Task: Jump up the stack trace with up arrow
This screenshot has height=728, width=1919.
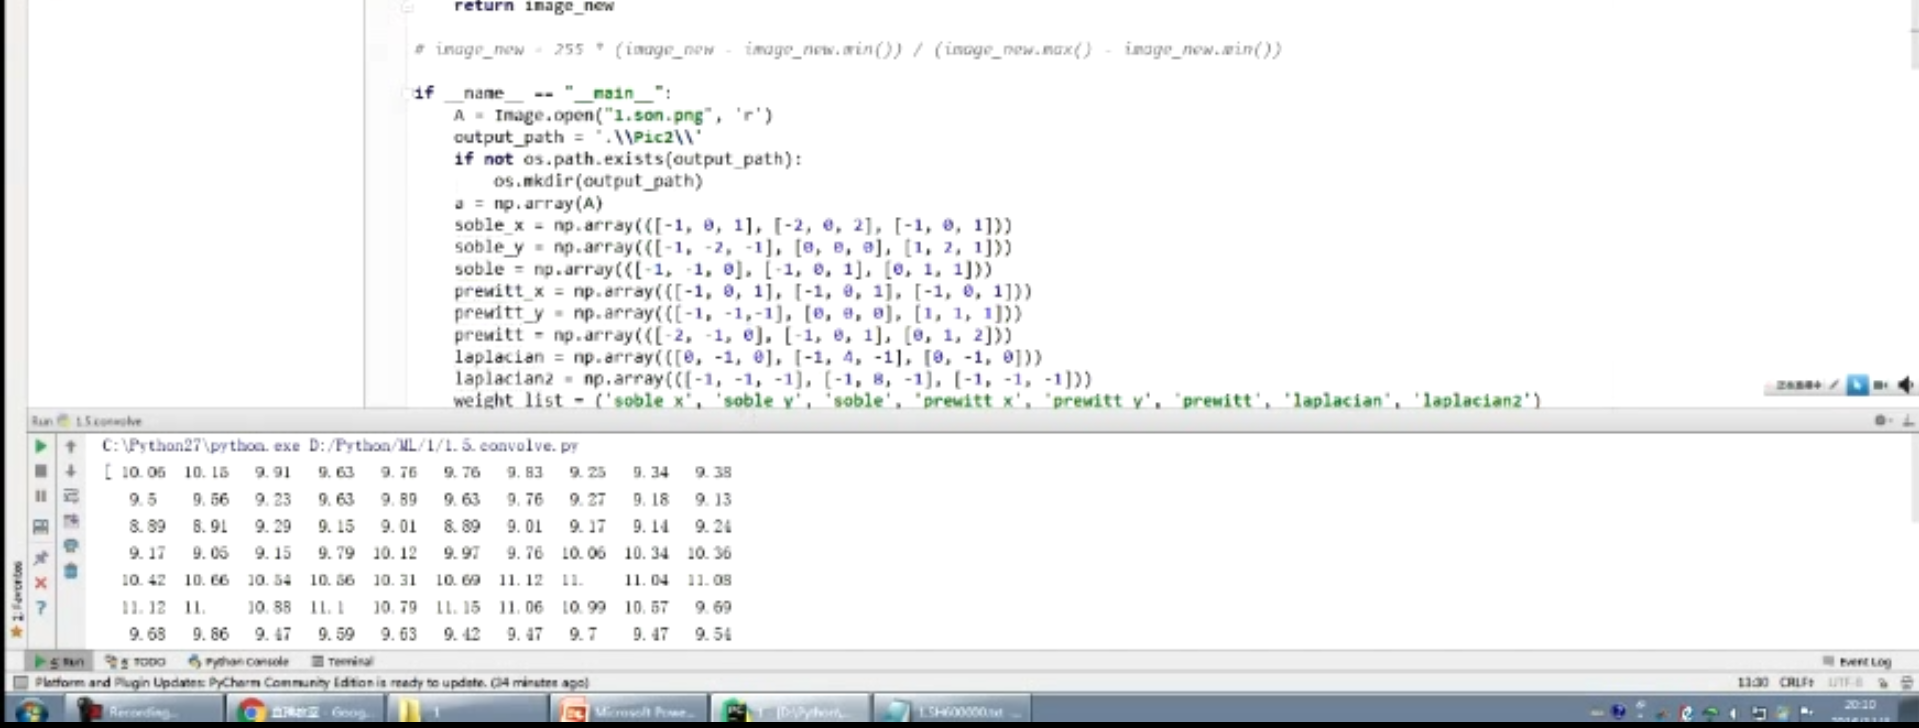Action: tap(71, 446)
